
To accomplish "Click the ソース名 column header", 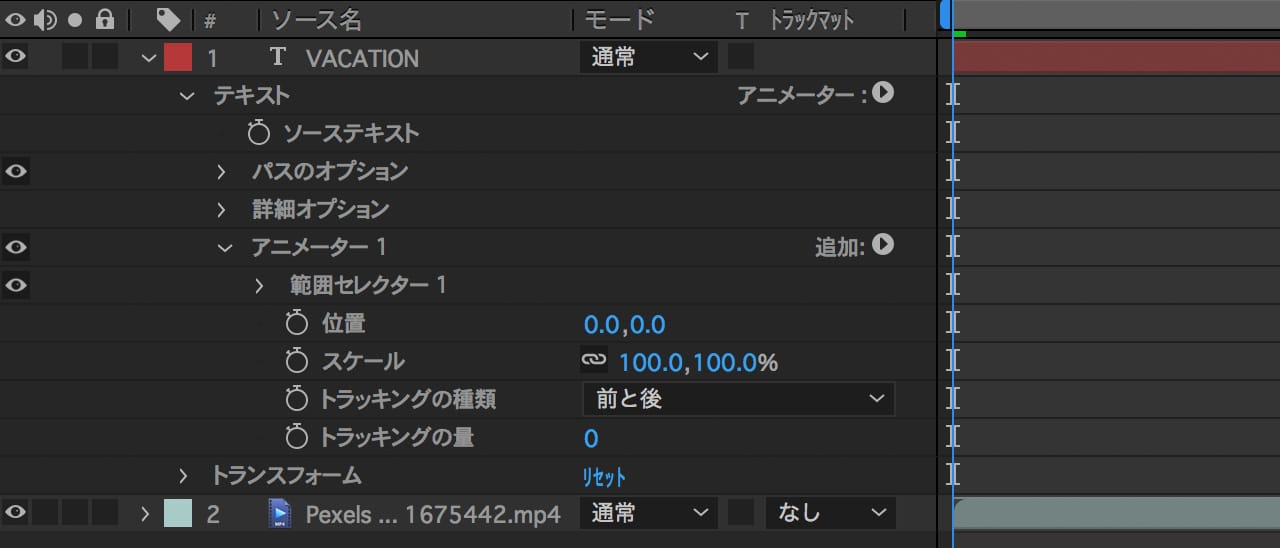I will point(318,19).
